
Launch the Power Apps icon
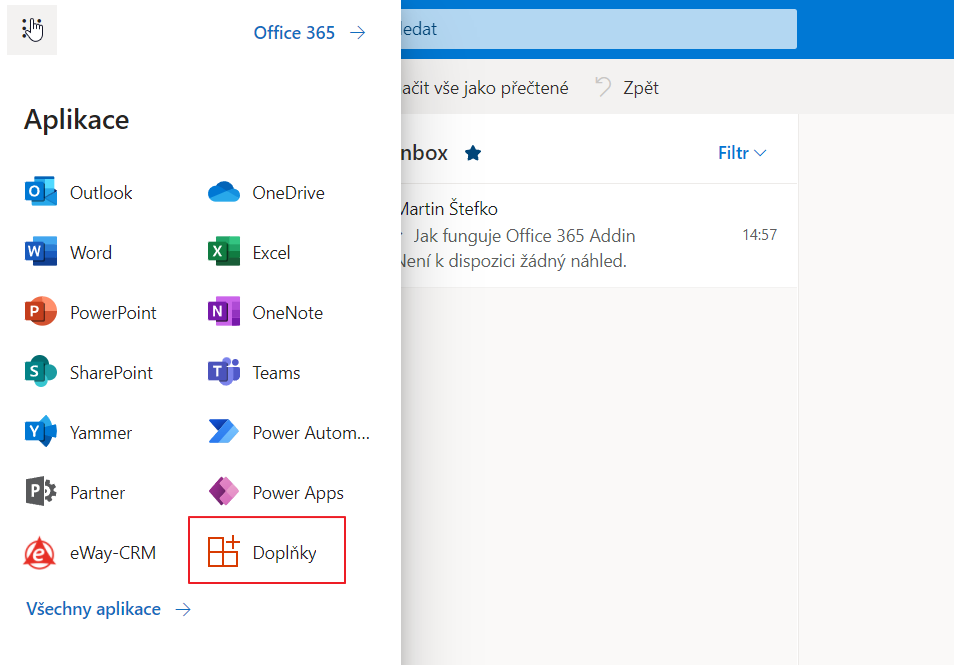[224, 491]
